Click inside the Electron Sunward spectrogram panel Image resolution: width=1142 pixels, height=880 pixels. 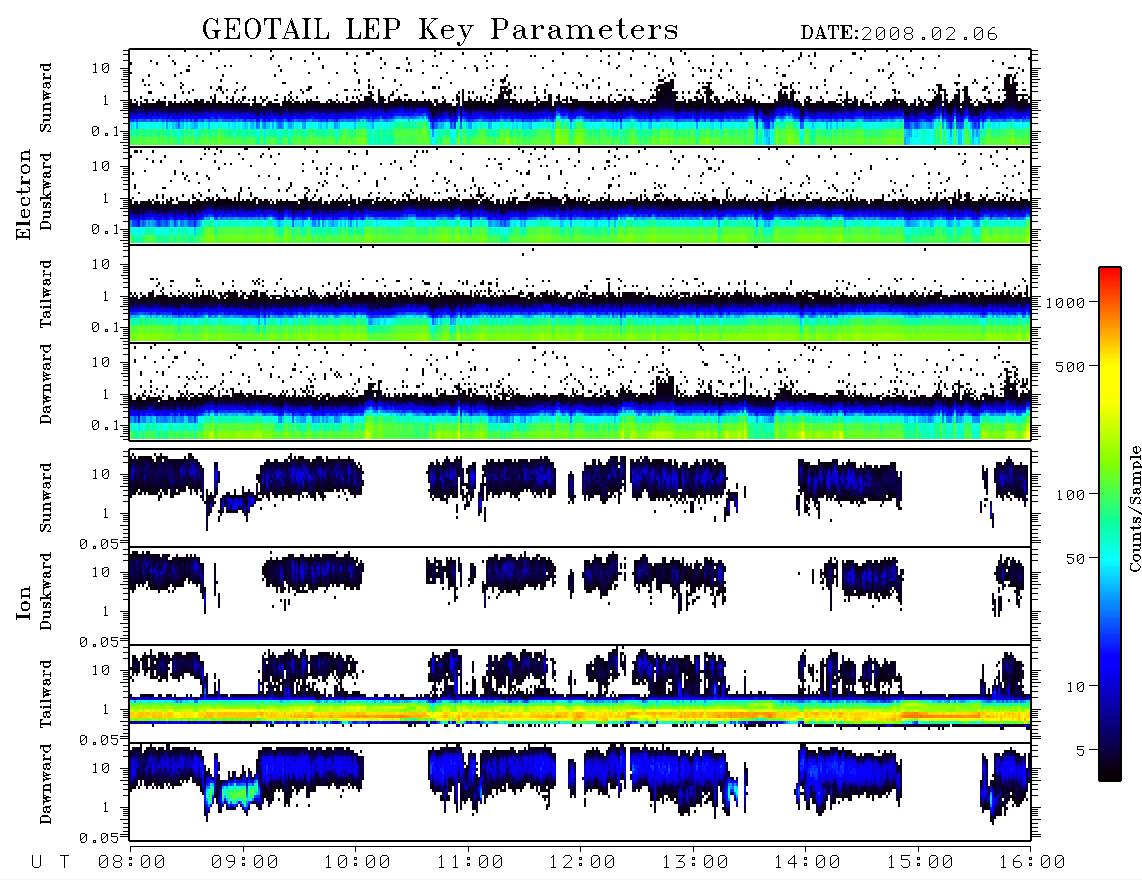coord(580,98)
